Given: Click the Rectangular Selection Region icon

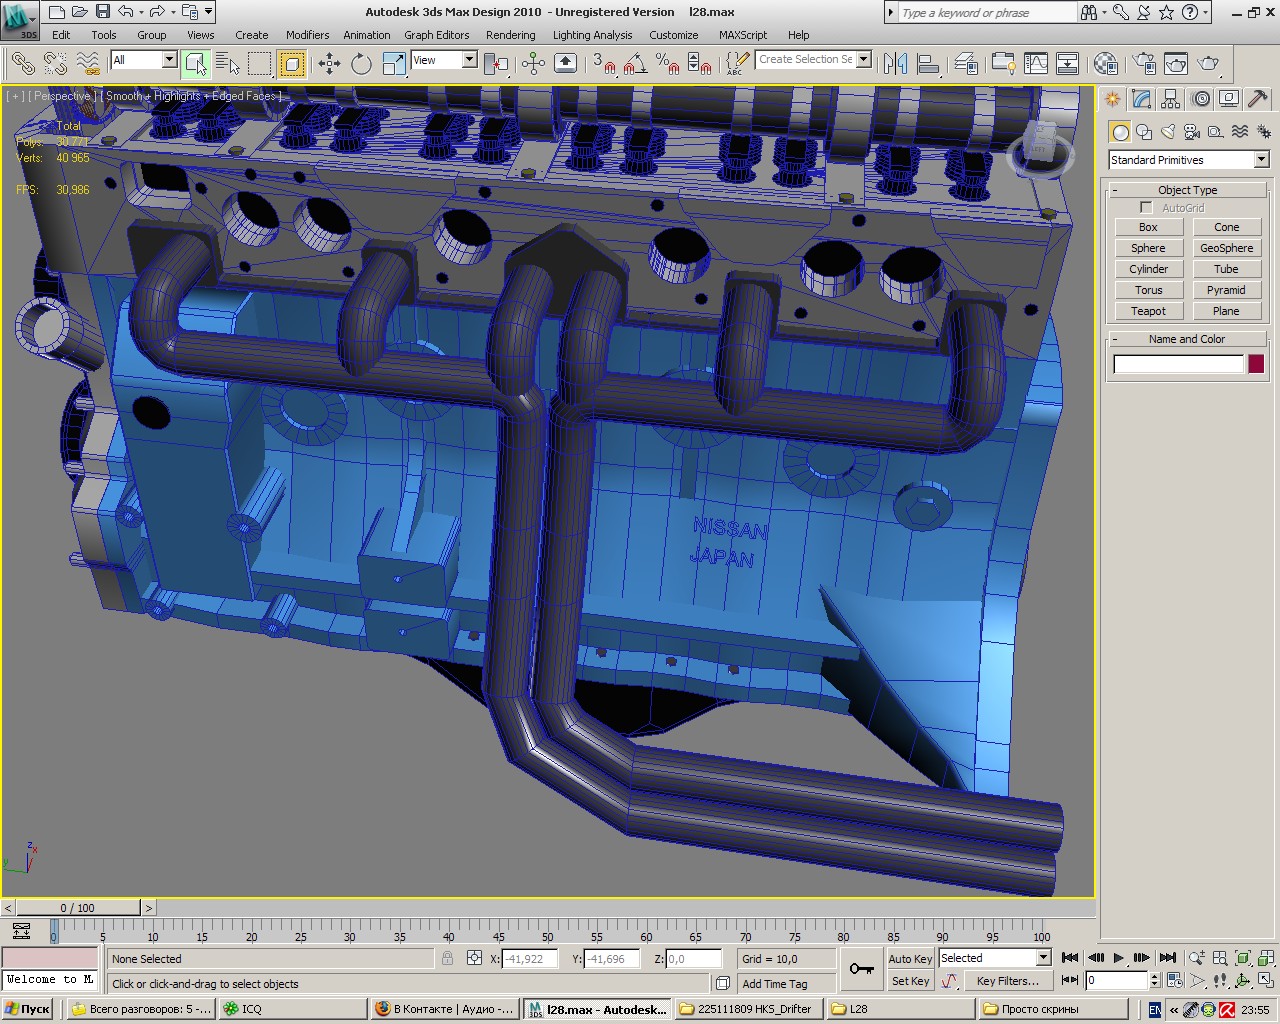Looking at the screenshot, I should [260, 64].
